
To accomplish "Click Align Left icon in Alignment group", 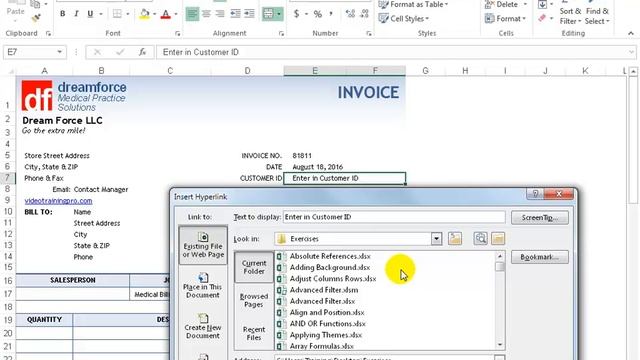I will pos(192,14).
